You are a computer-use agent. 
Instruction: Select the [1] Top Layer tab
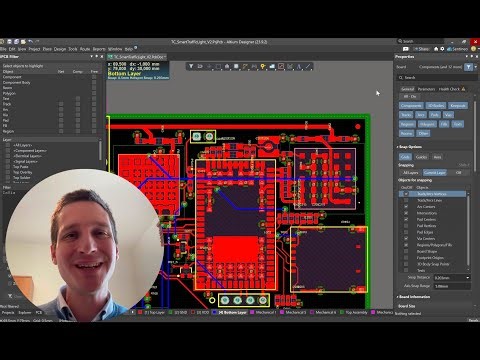[x=154, y=313]
